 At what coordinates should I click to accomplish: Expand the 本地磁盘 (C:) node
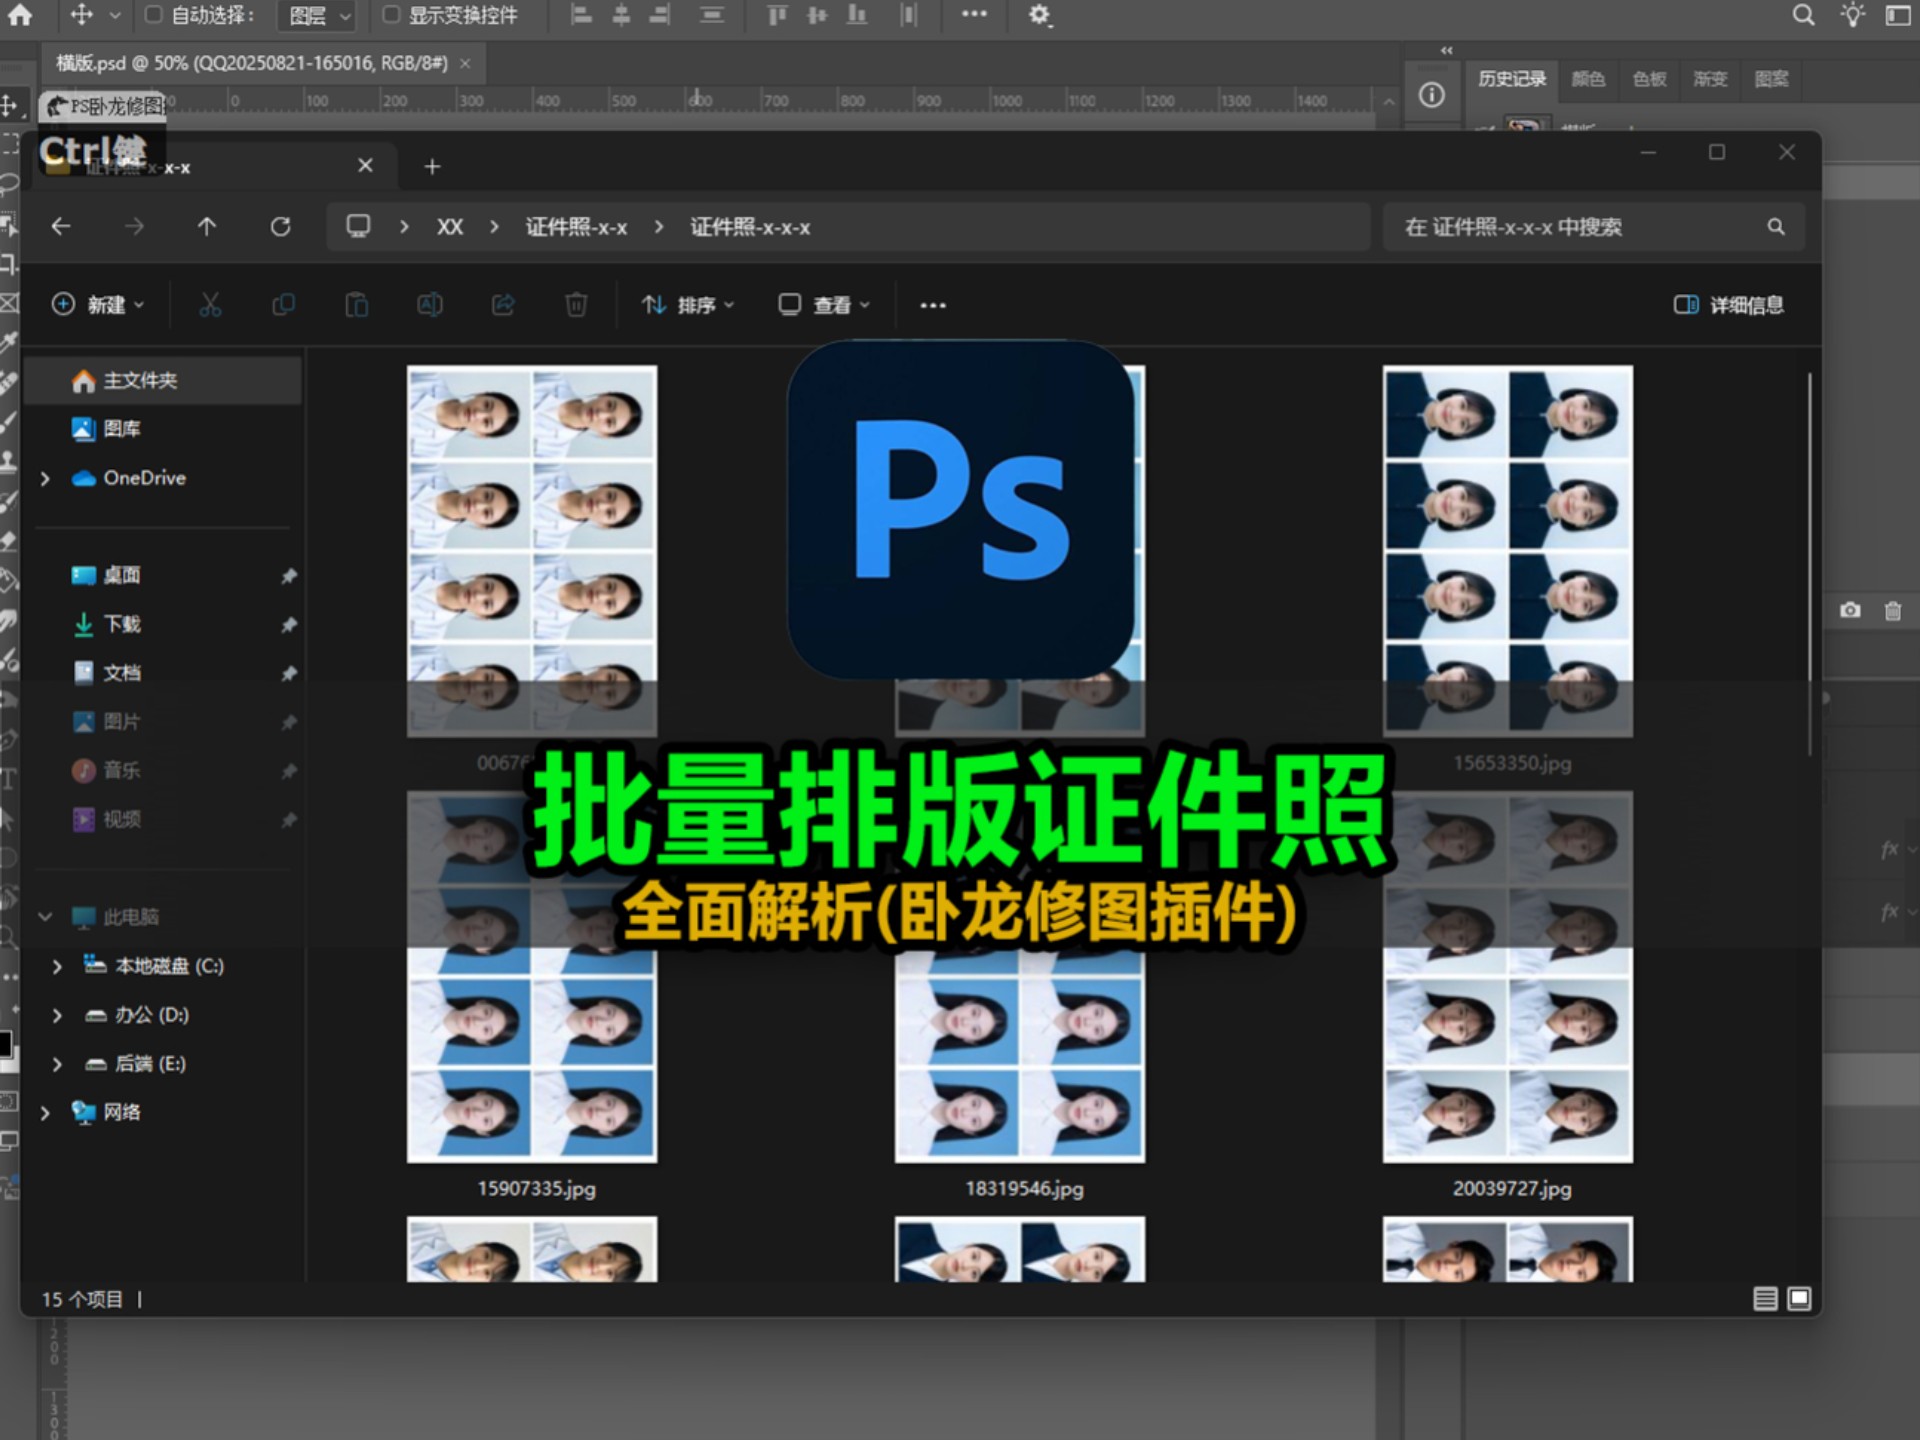tap(57, 966)
